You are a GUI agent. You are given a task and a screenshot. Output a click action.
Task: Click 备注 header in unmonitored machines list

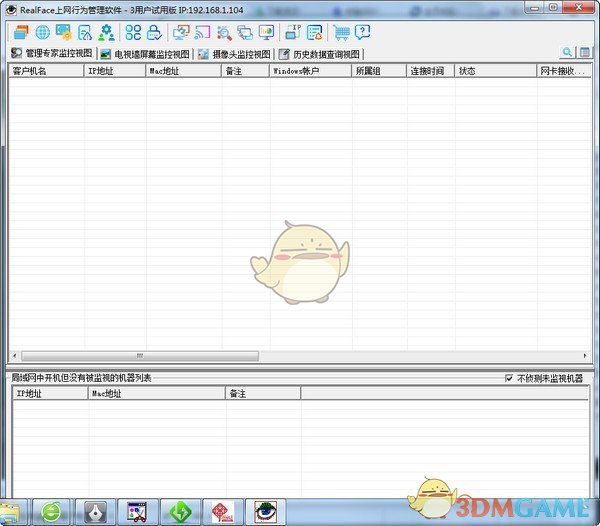click(x=263, y=394)
